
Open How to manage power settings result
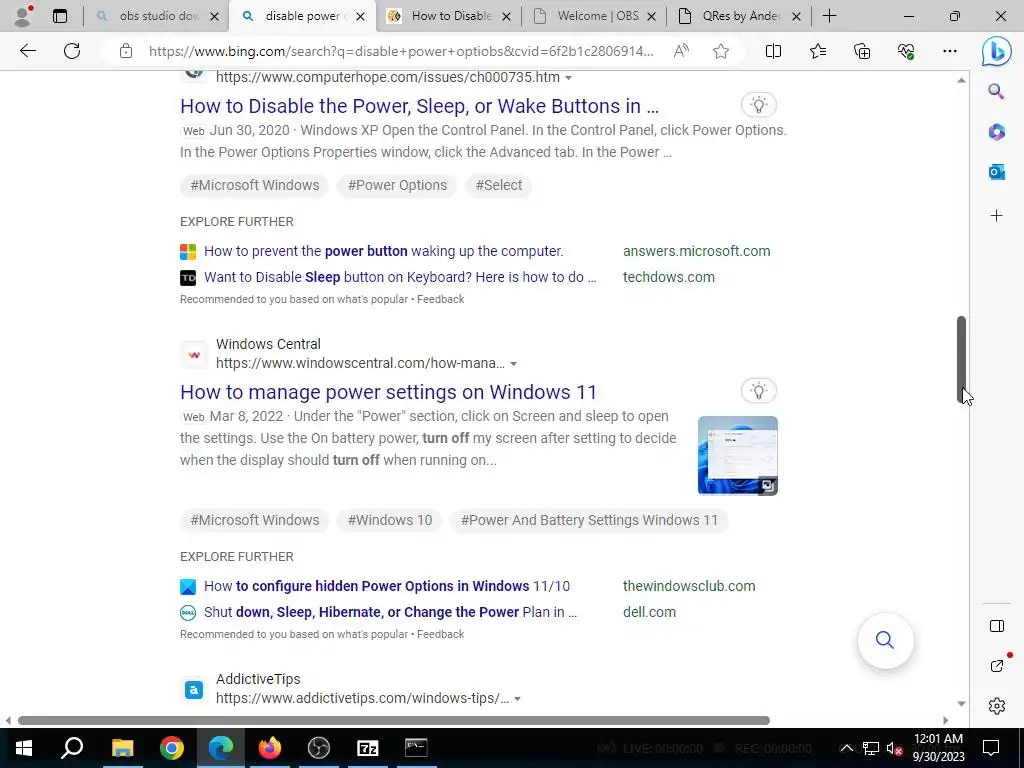(x=389, y=392)
